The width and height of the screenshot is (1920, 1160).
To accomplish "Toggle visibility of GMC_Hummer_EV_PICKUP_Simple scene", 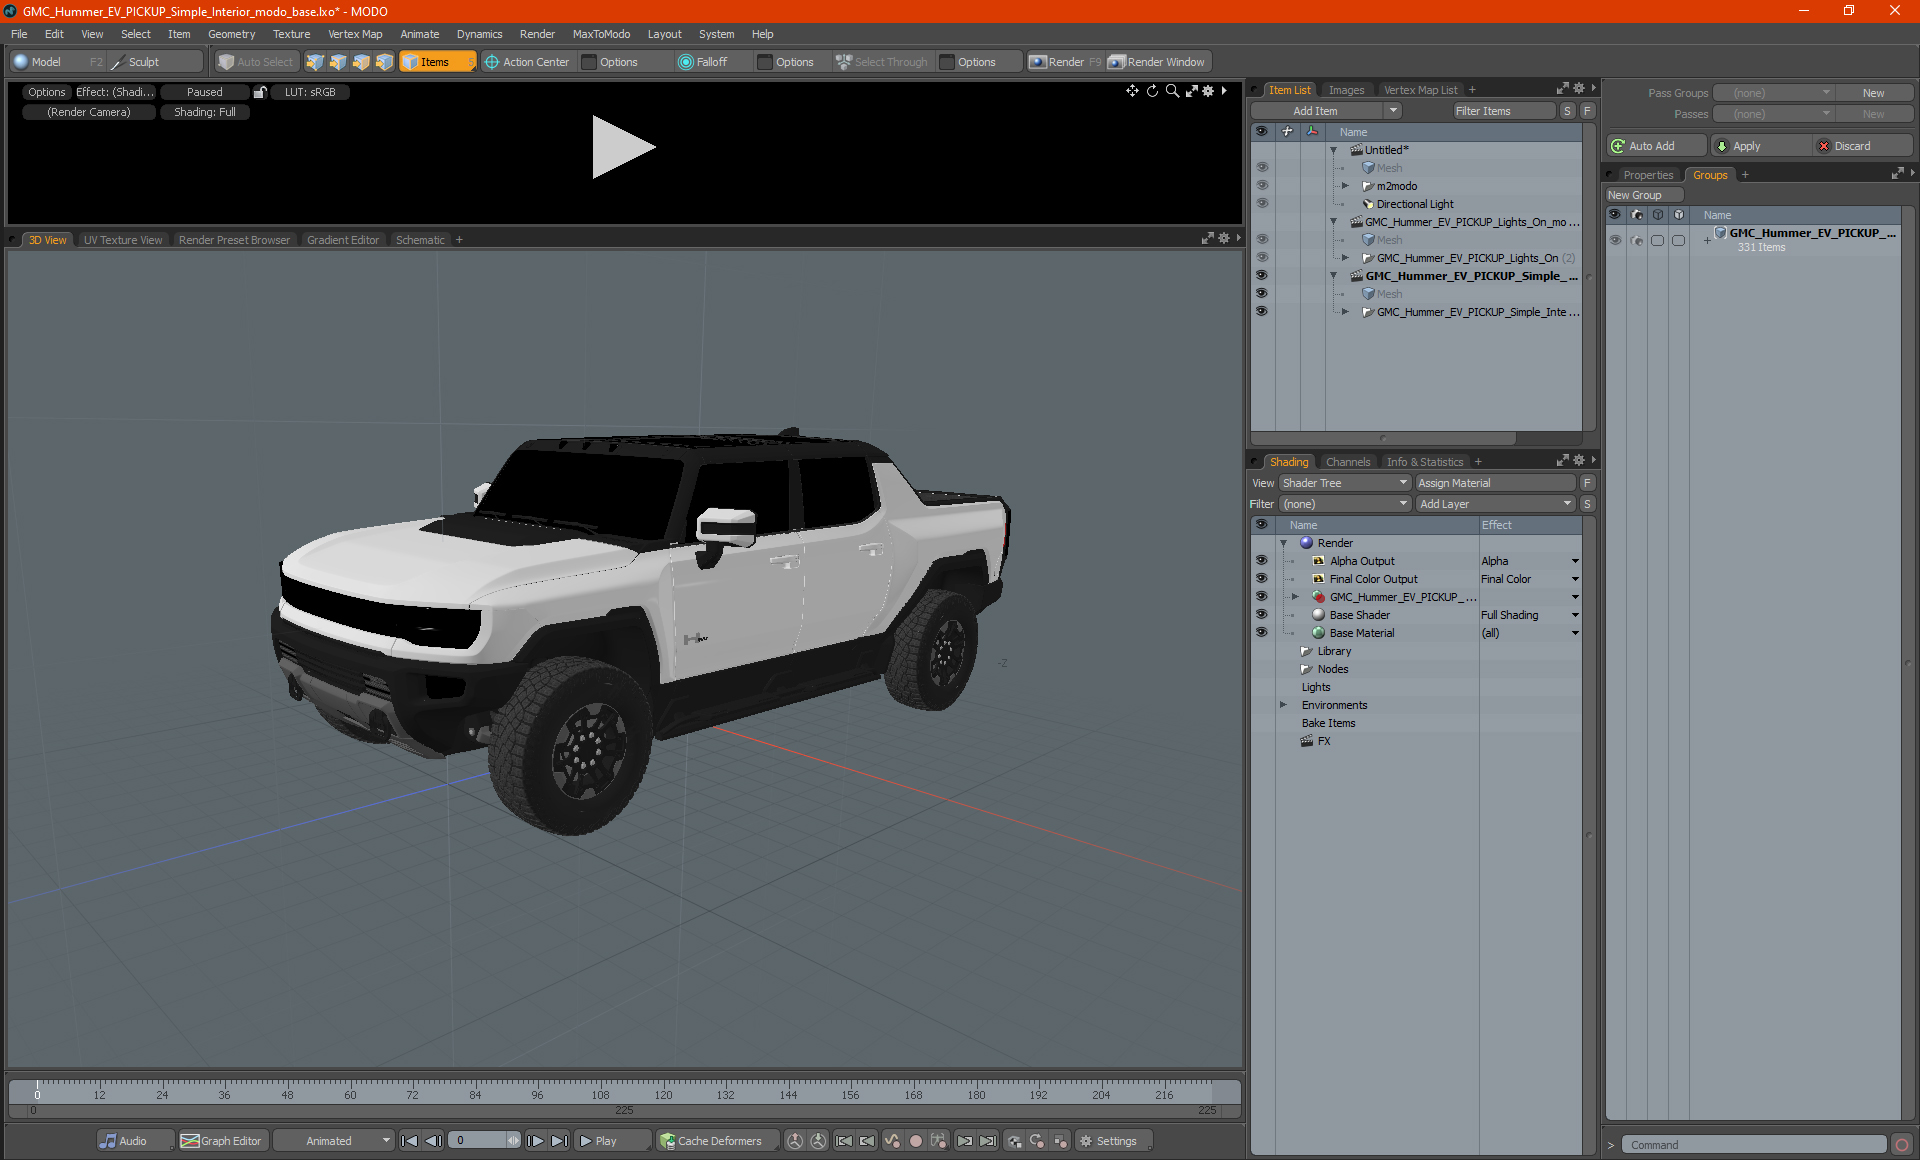I will [x=1262, y=276].
